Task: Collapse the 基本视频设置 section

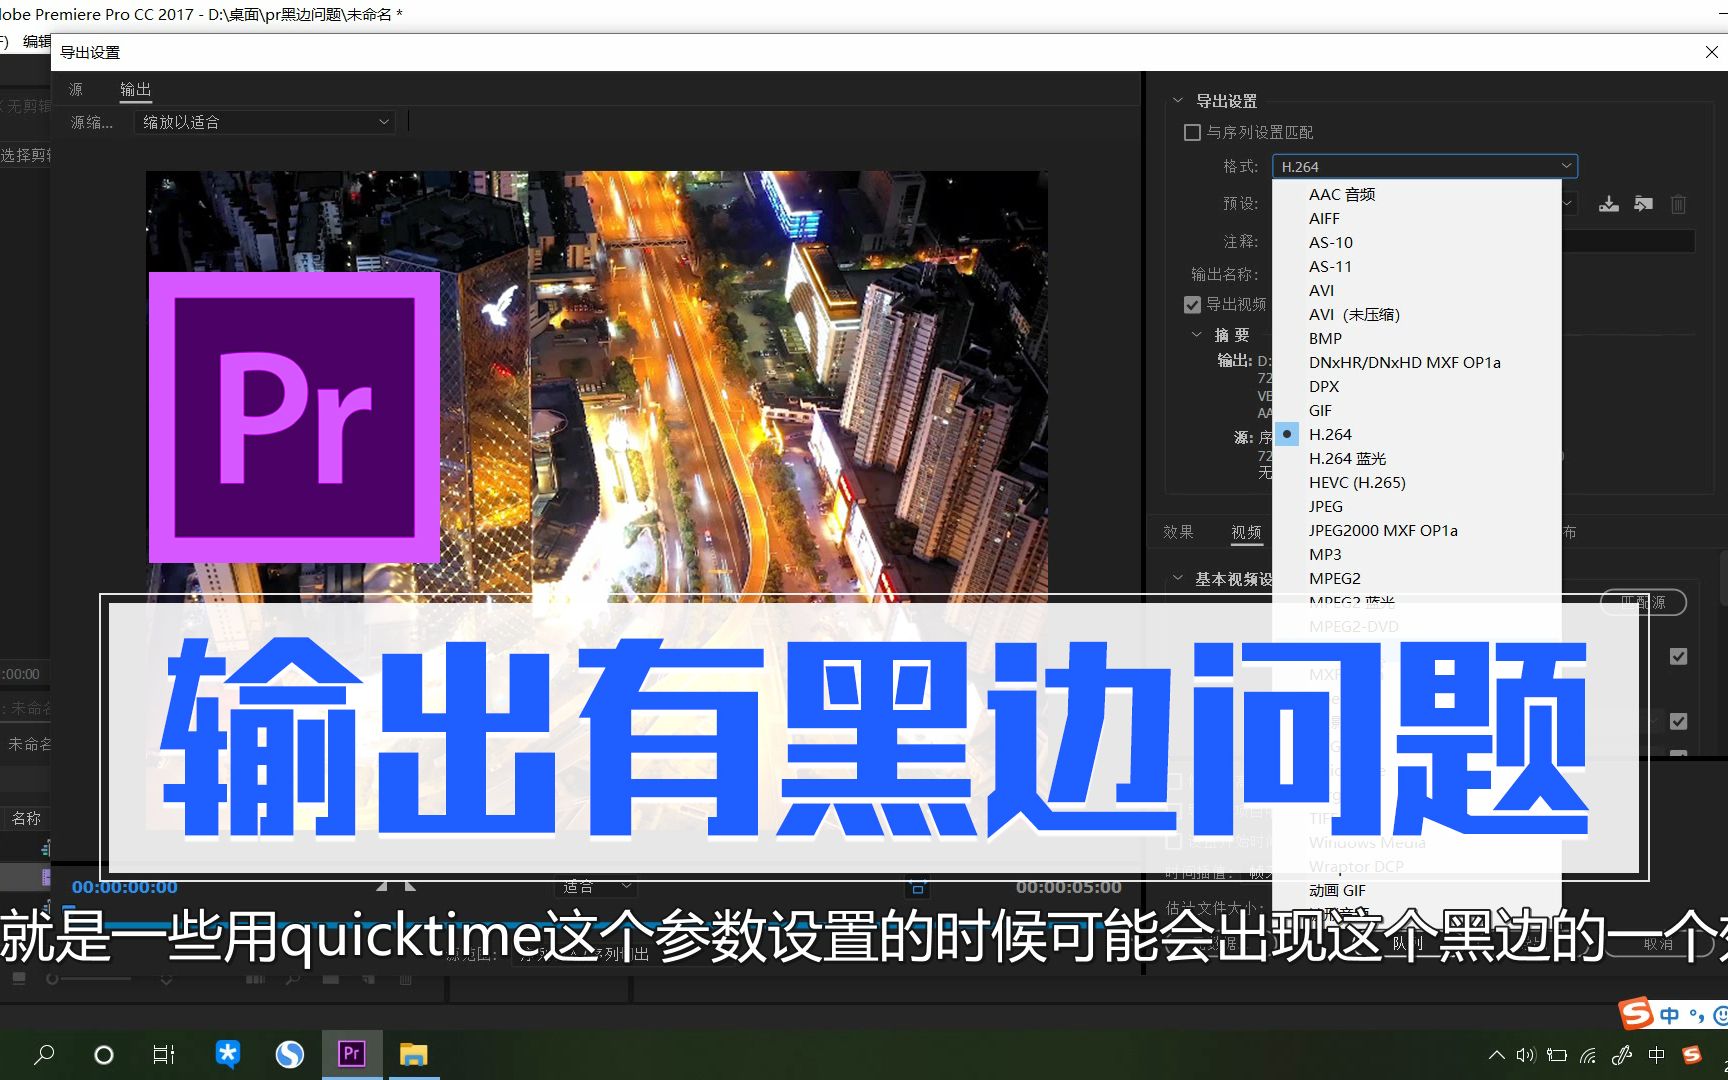Action: (x=1178, y=578)
